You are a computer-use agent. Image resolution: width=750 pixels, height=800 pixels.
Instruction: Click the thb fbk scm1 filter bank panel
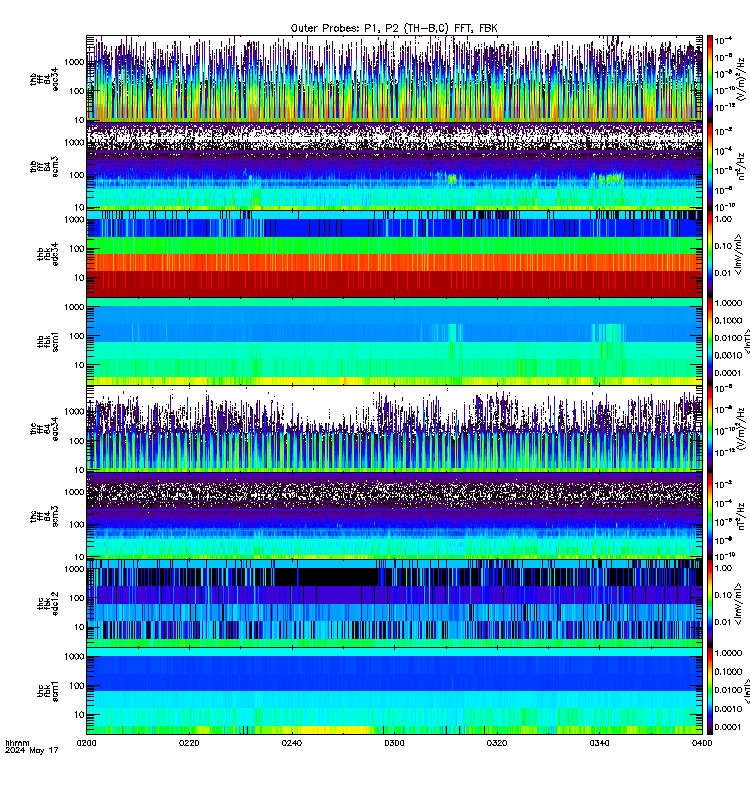click(x=394, y=341)
